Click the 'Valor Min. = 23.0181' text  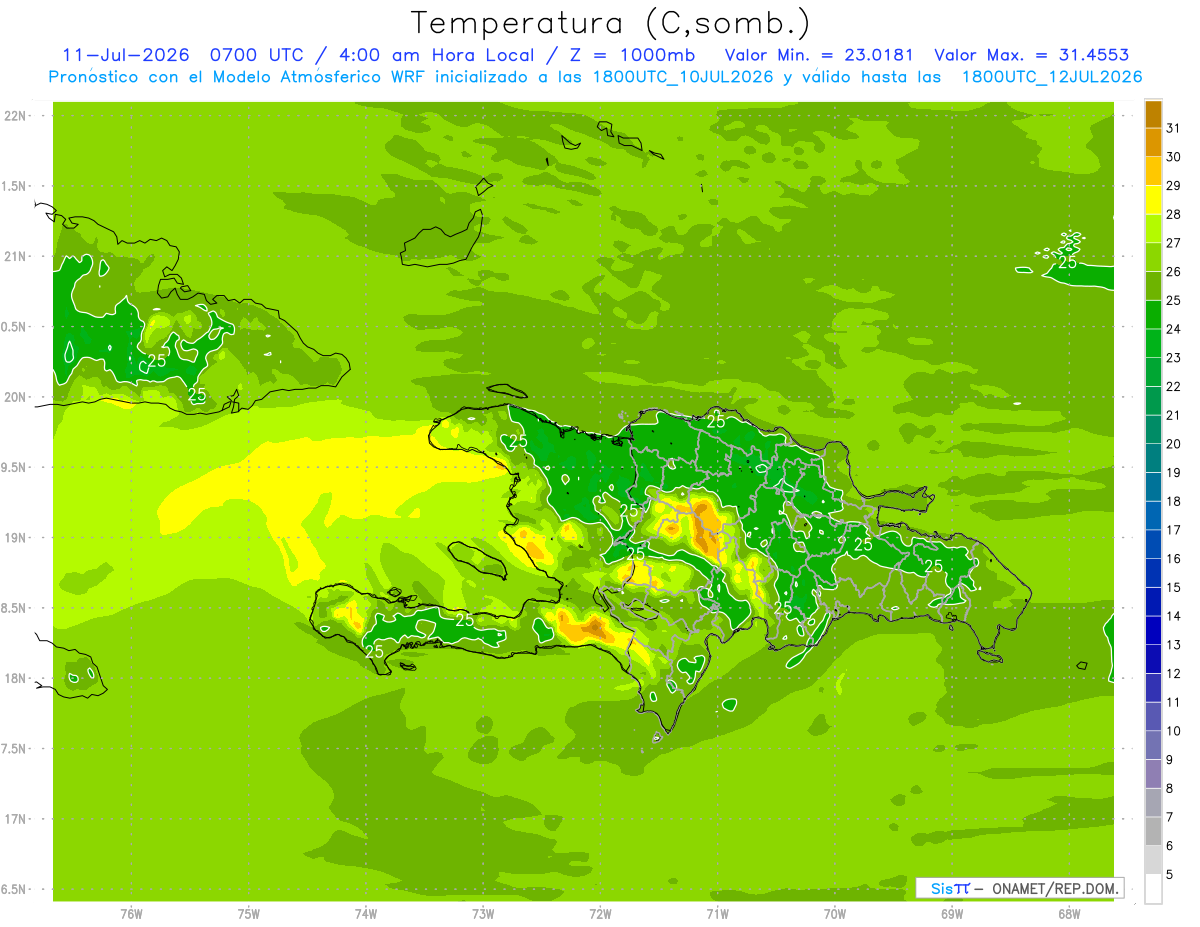pos(820,55)
